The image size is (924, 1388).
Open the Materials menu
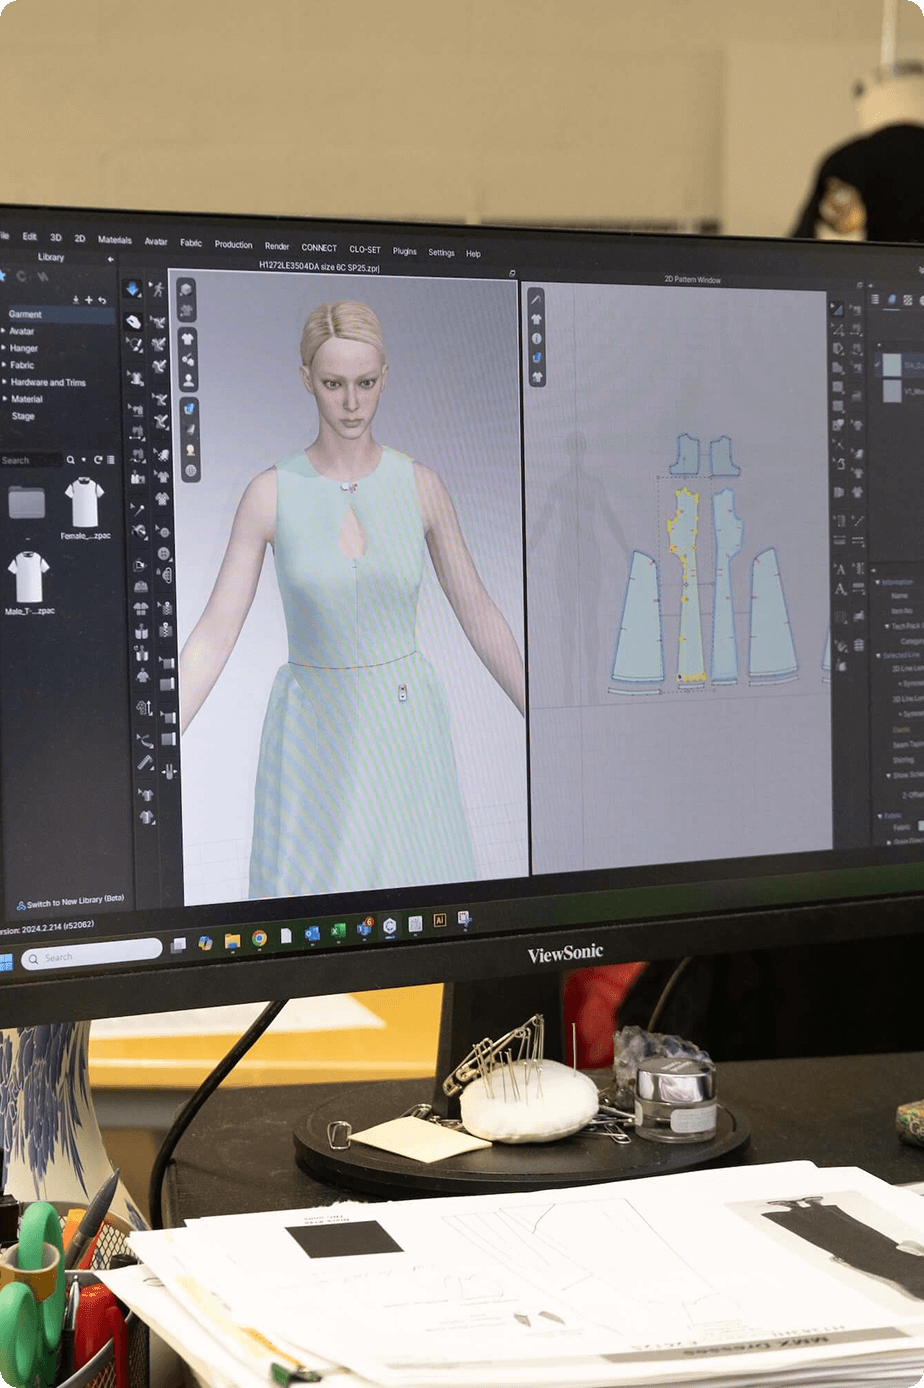115,240
